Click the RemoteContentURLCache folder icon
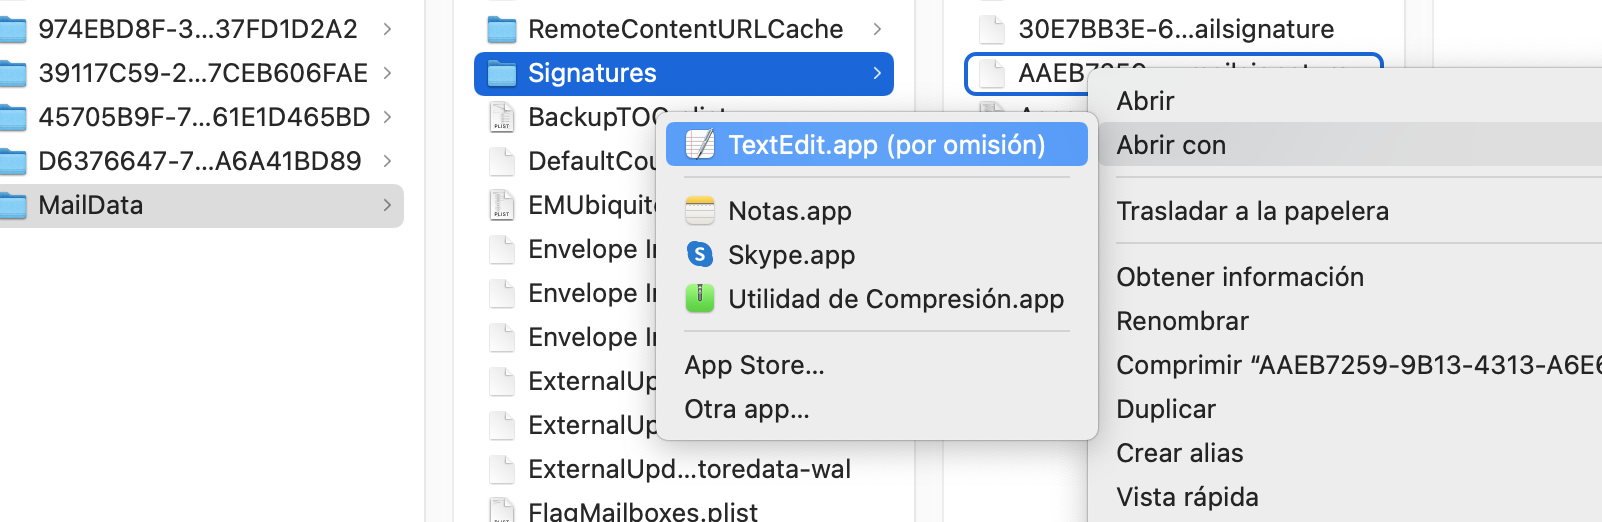 [501, 30]
